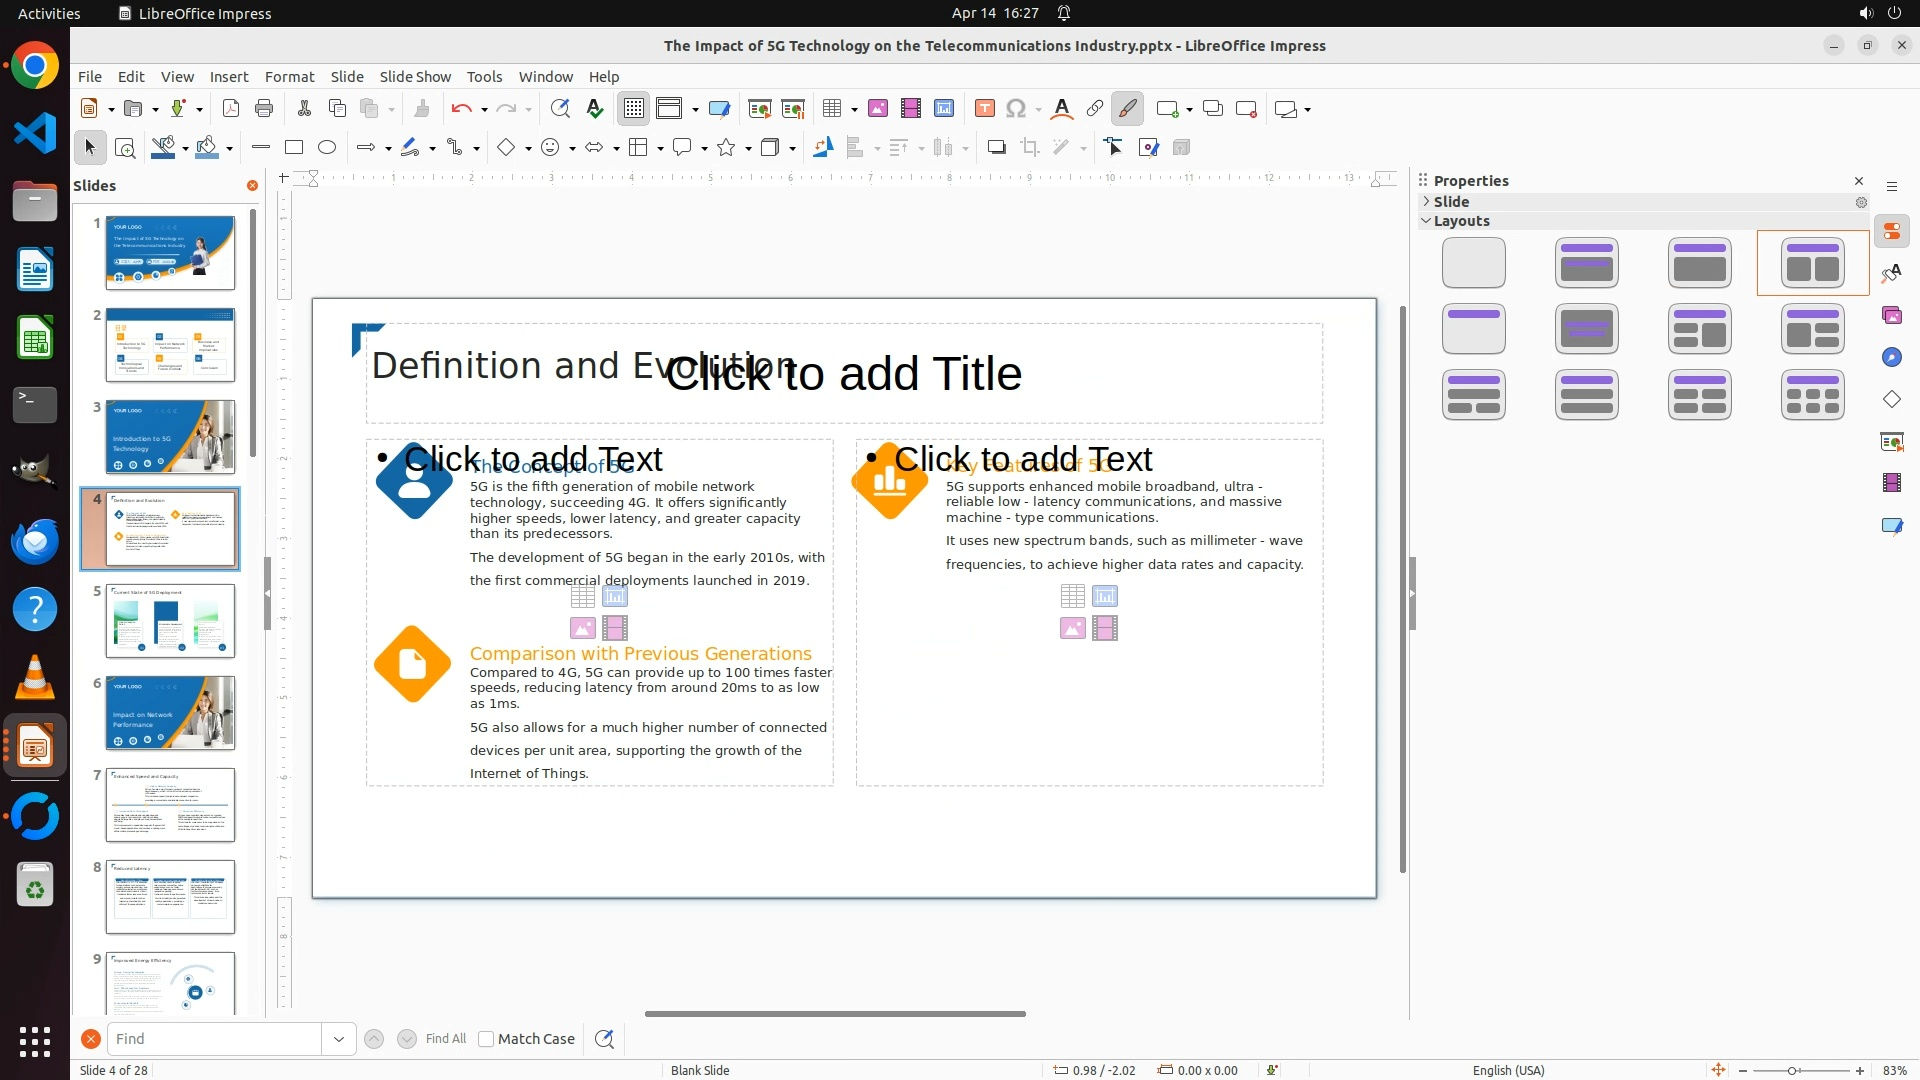Open the Gallery sidebar deck icon

1891,316
